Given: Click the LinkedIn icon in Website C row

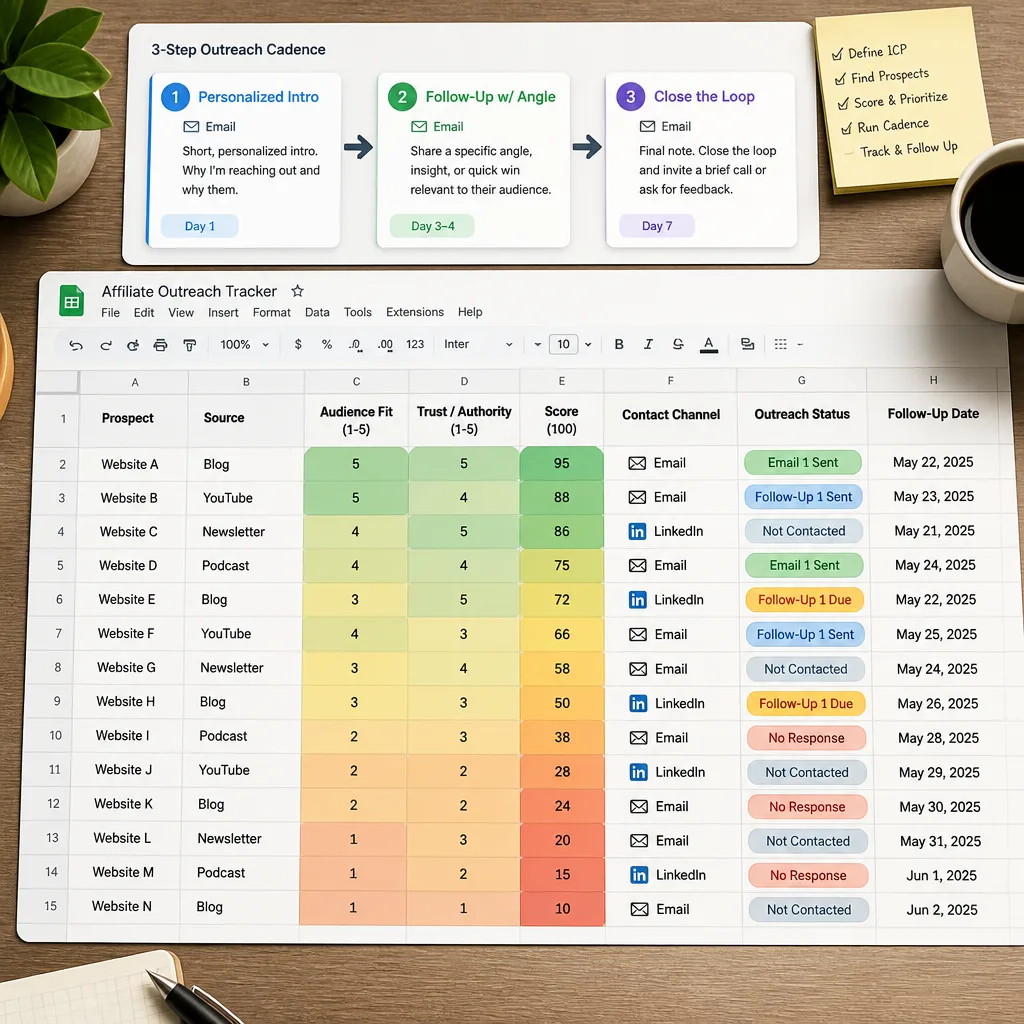Looking at the screenshot, I should (x=637, y=532).
